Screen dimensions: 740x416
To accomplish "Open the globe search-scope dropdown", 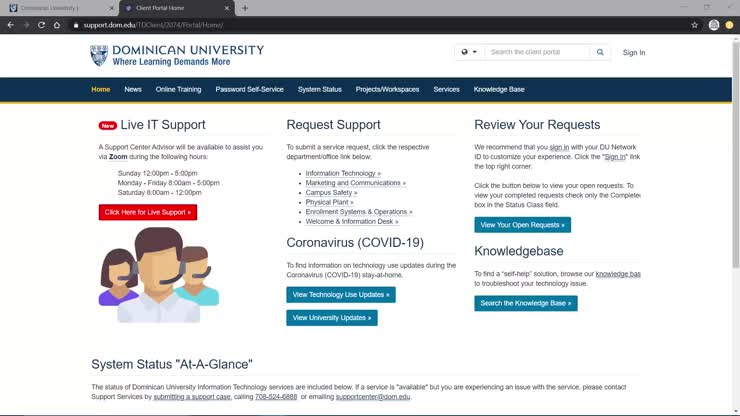I will 469,52.
